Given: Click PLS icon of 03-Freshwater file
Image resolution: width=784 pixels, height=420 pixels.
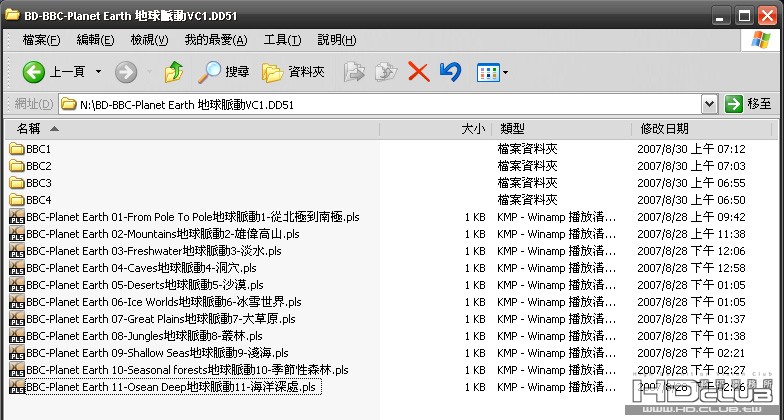Looking at the screenshot, I should click(17, 251).
